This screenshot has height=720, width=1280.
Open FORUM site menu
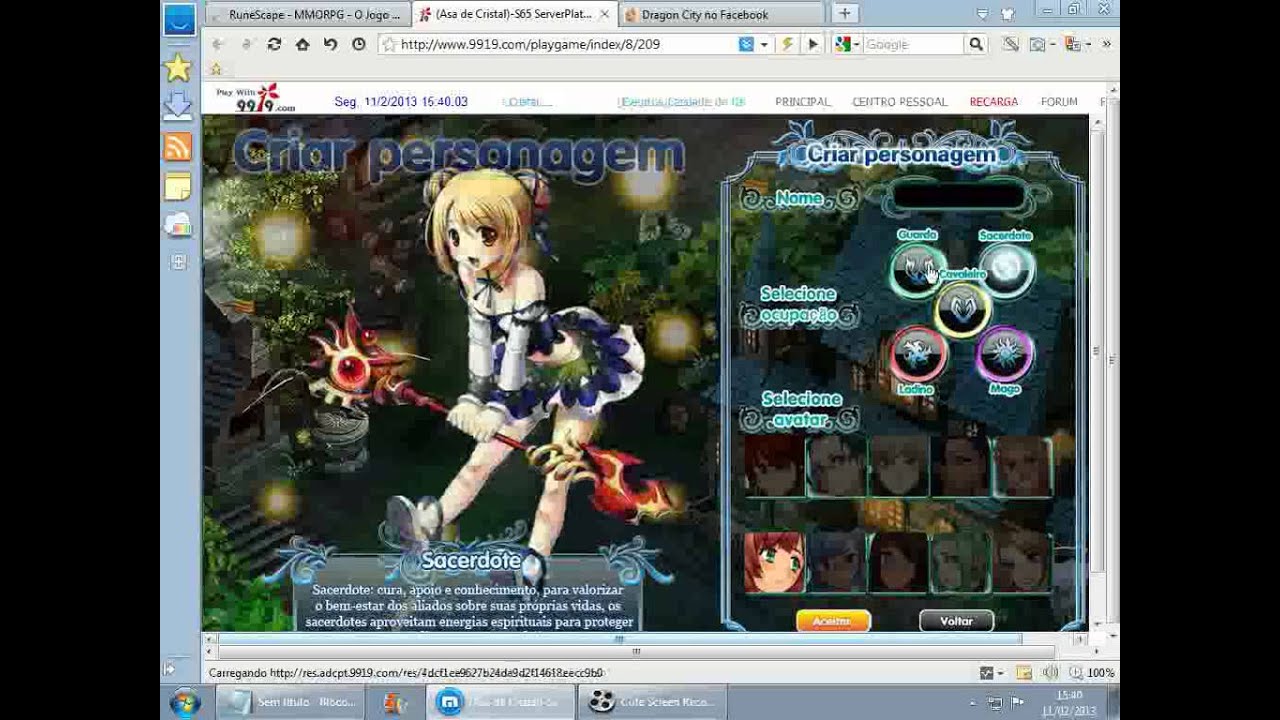coord(1059,102)
